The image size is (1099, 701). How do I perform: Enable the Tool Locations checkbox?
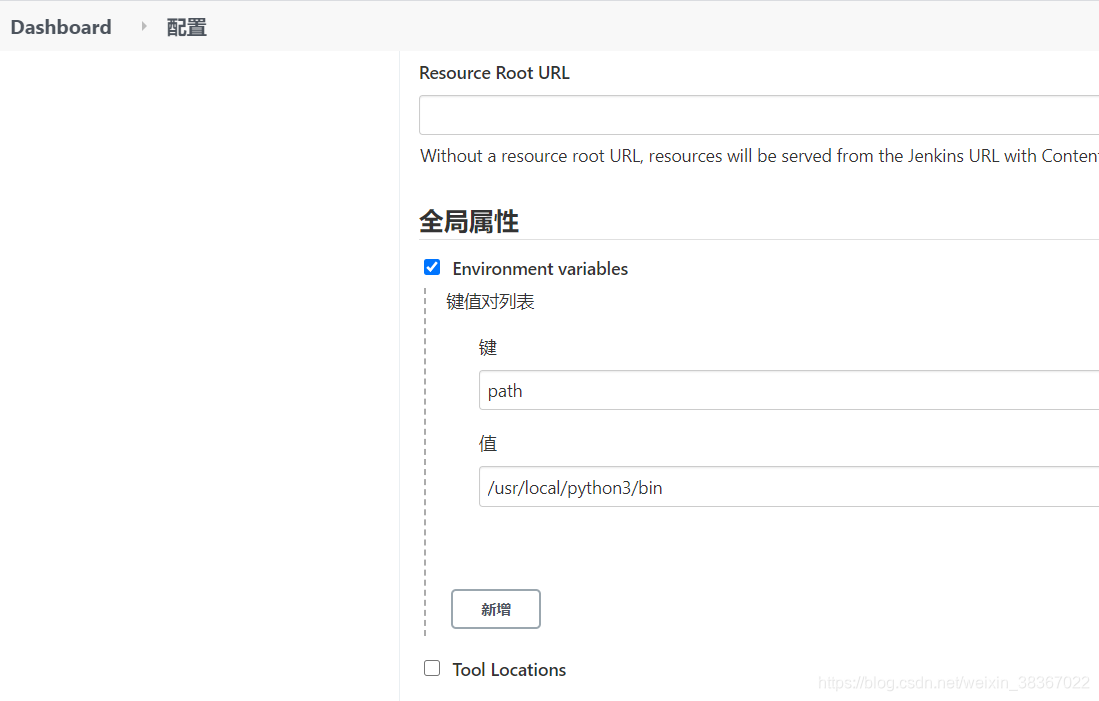pyautogui.click(x=432, y=668)
